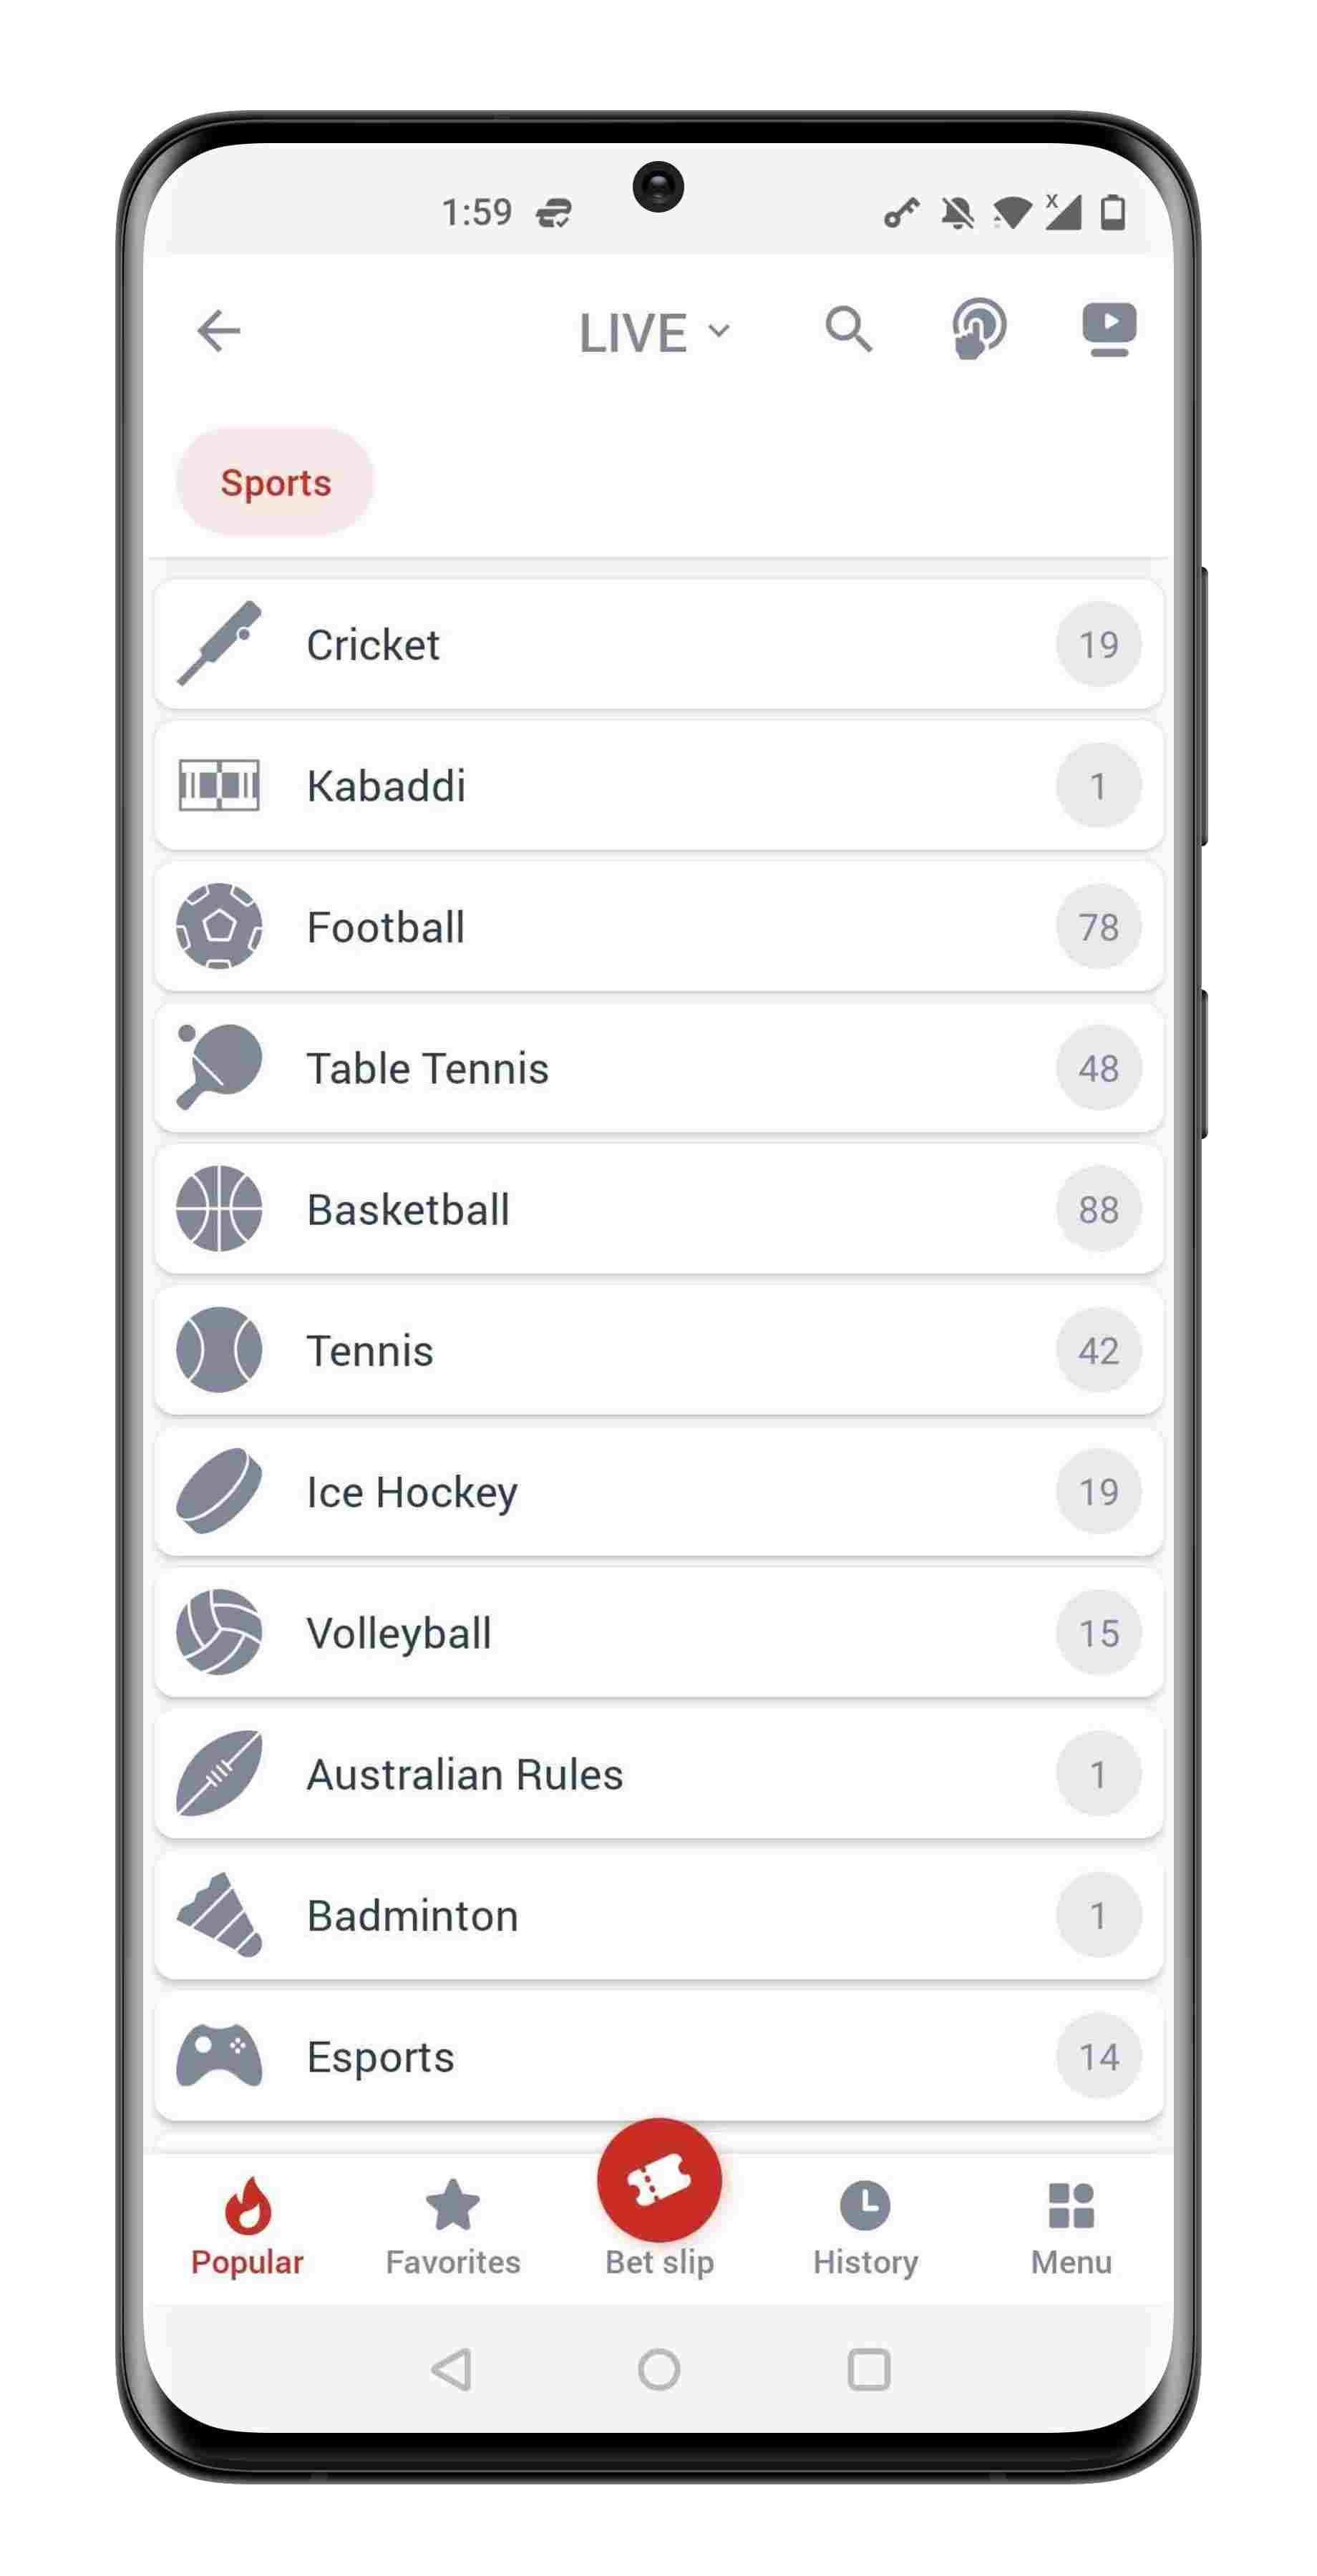Select the Esports game controller icon

218,2056
